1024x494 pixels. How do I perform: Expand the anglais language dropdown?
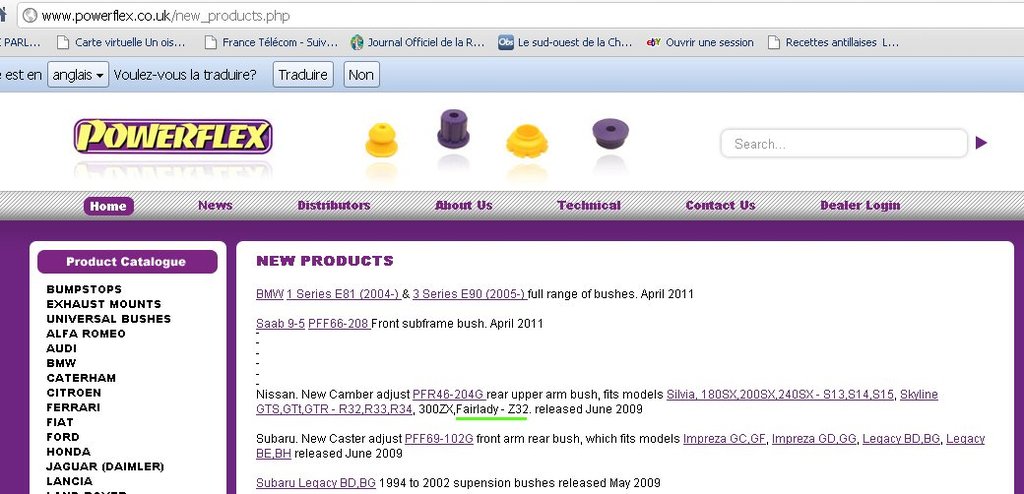pyautogui.click(x=79, y=75)
